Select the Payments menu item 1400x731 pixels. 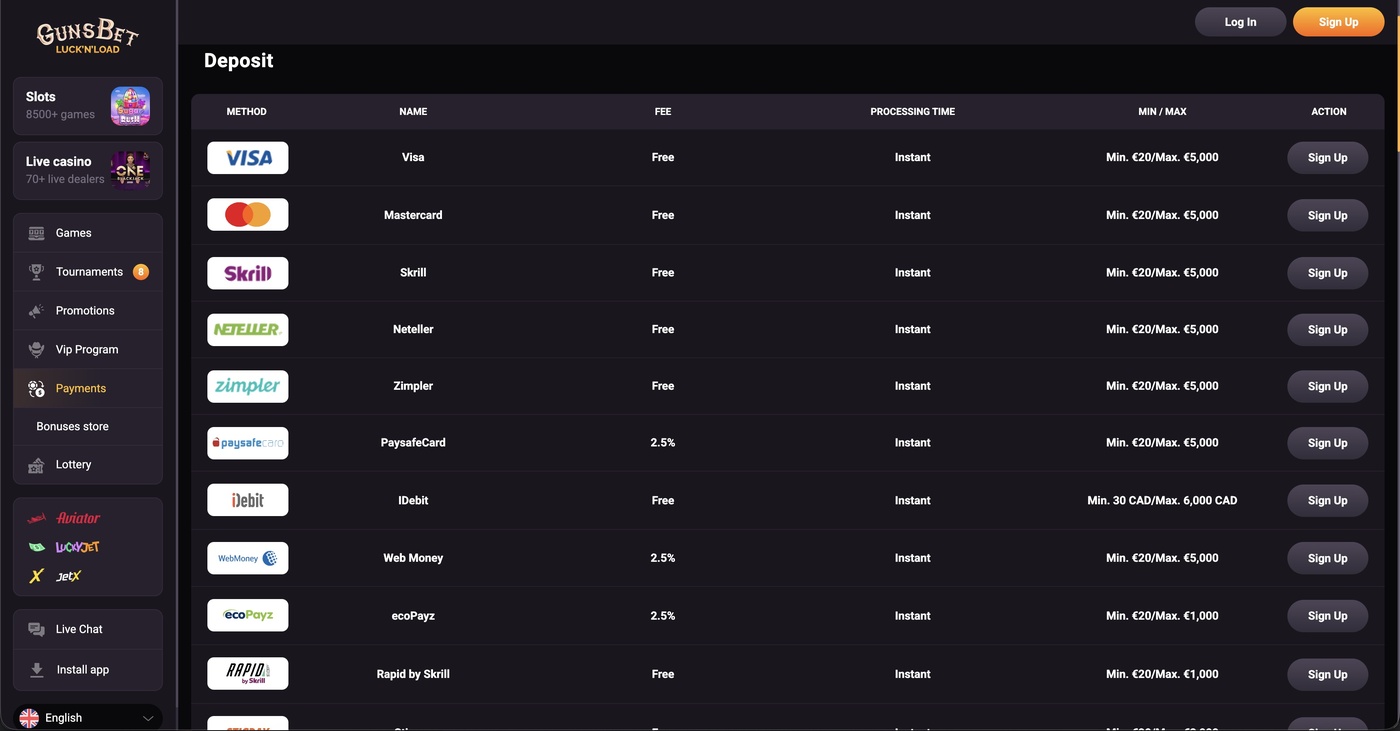pyautogui.click(x=88, y=388)
